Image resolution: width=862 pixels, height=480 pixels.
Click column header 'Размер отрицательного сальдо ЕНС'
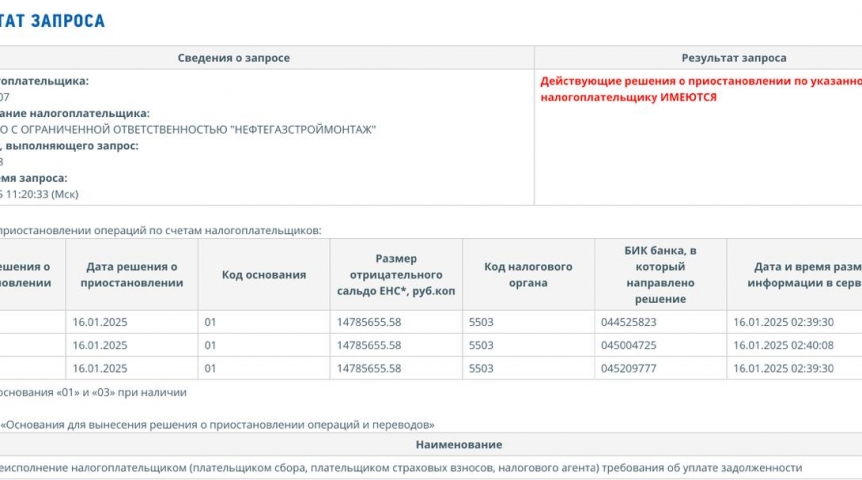point(396,275)
